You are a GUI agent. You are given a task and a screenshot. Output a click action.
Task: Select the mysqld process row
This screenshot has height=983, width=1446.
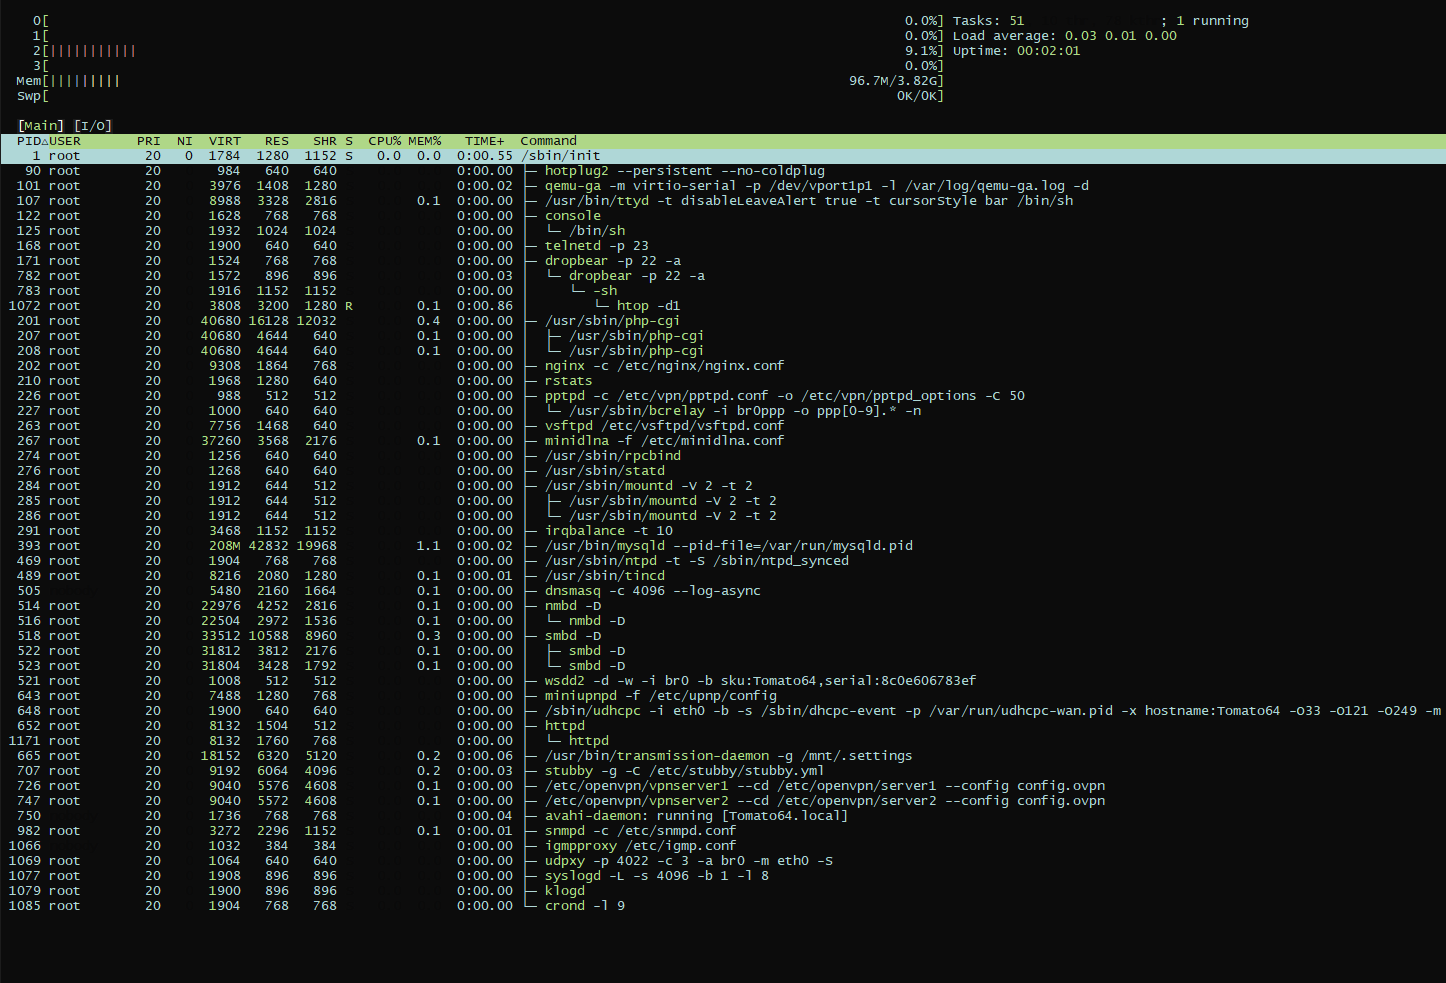[728, 546]
